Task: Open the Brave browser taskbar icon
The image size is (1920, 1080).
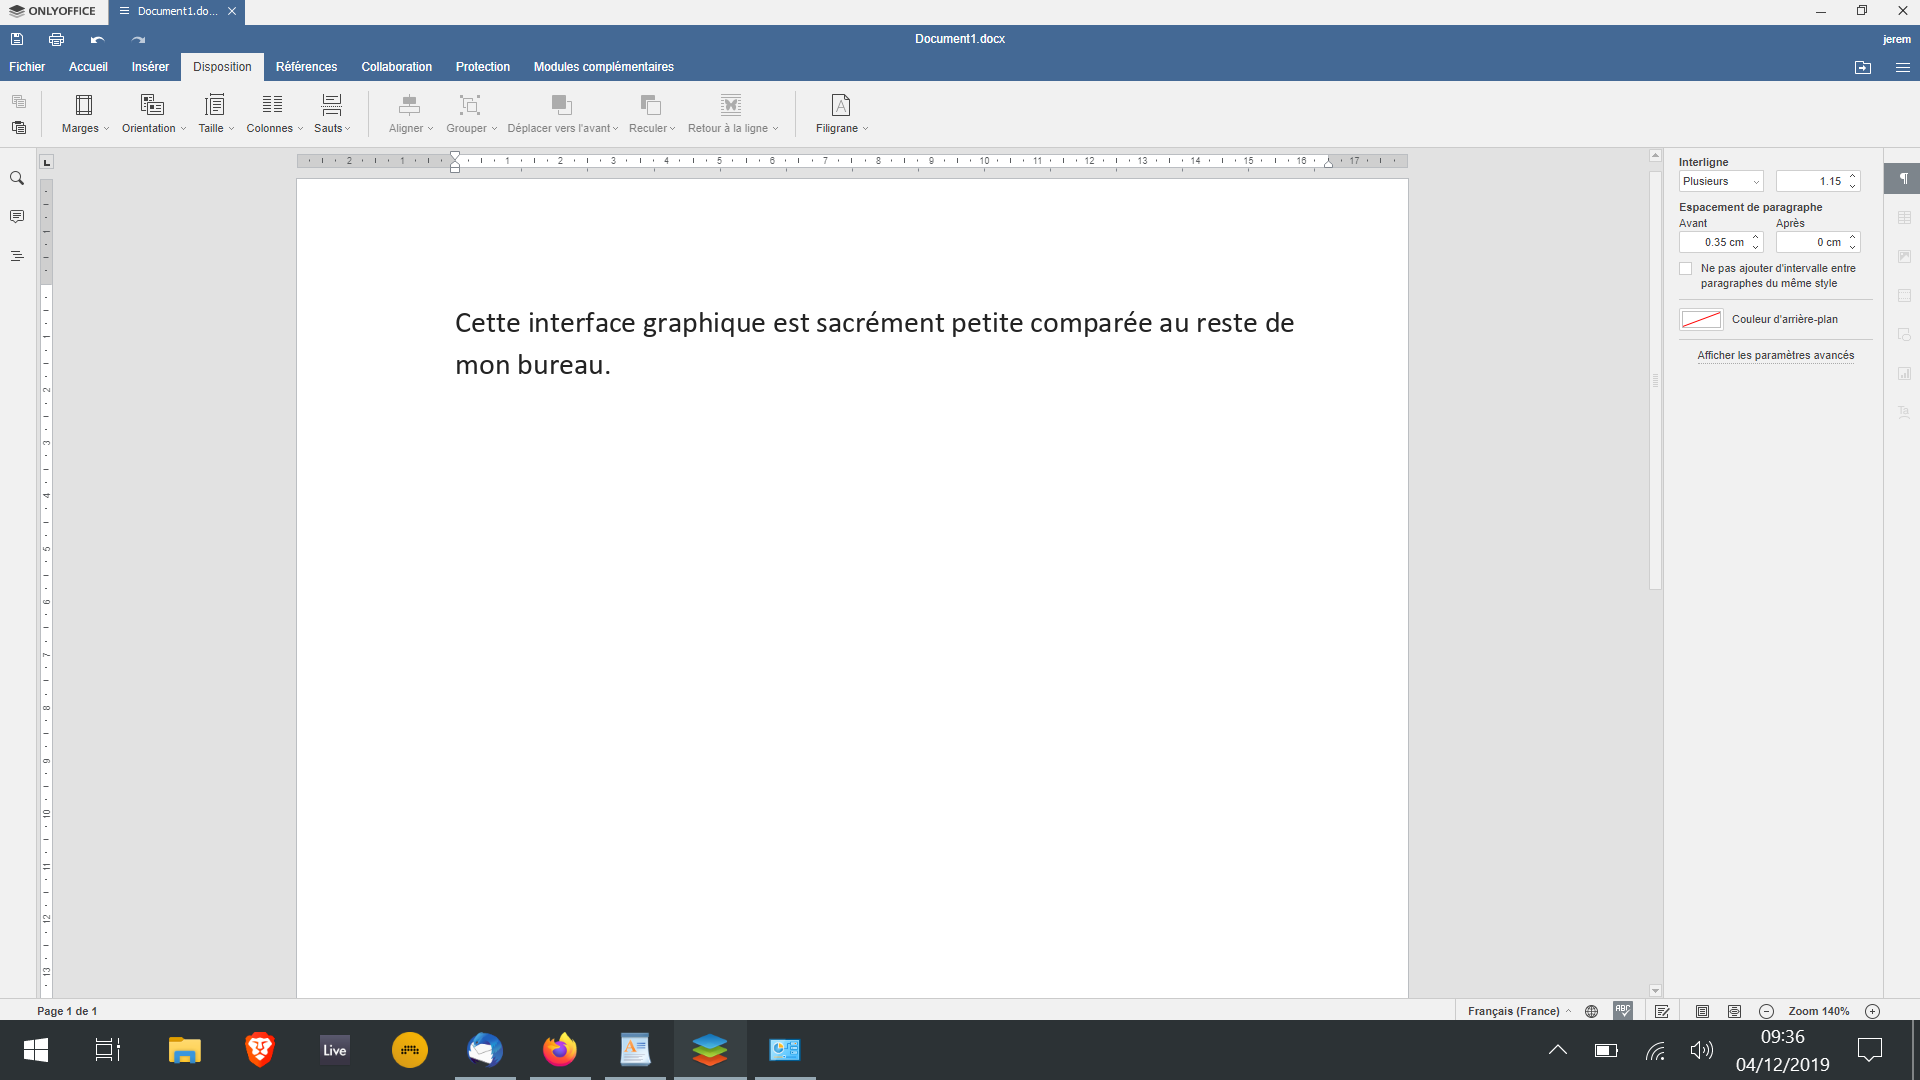Action: pyautogui.click(x=260, y=1050)
